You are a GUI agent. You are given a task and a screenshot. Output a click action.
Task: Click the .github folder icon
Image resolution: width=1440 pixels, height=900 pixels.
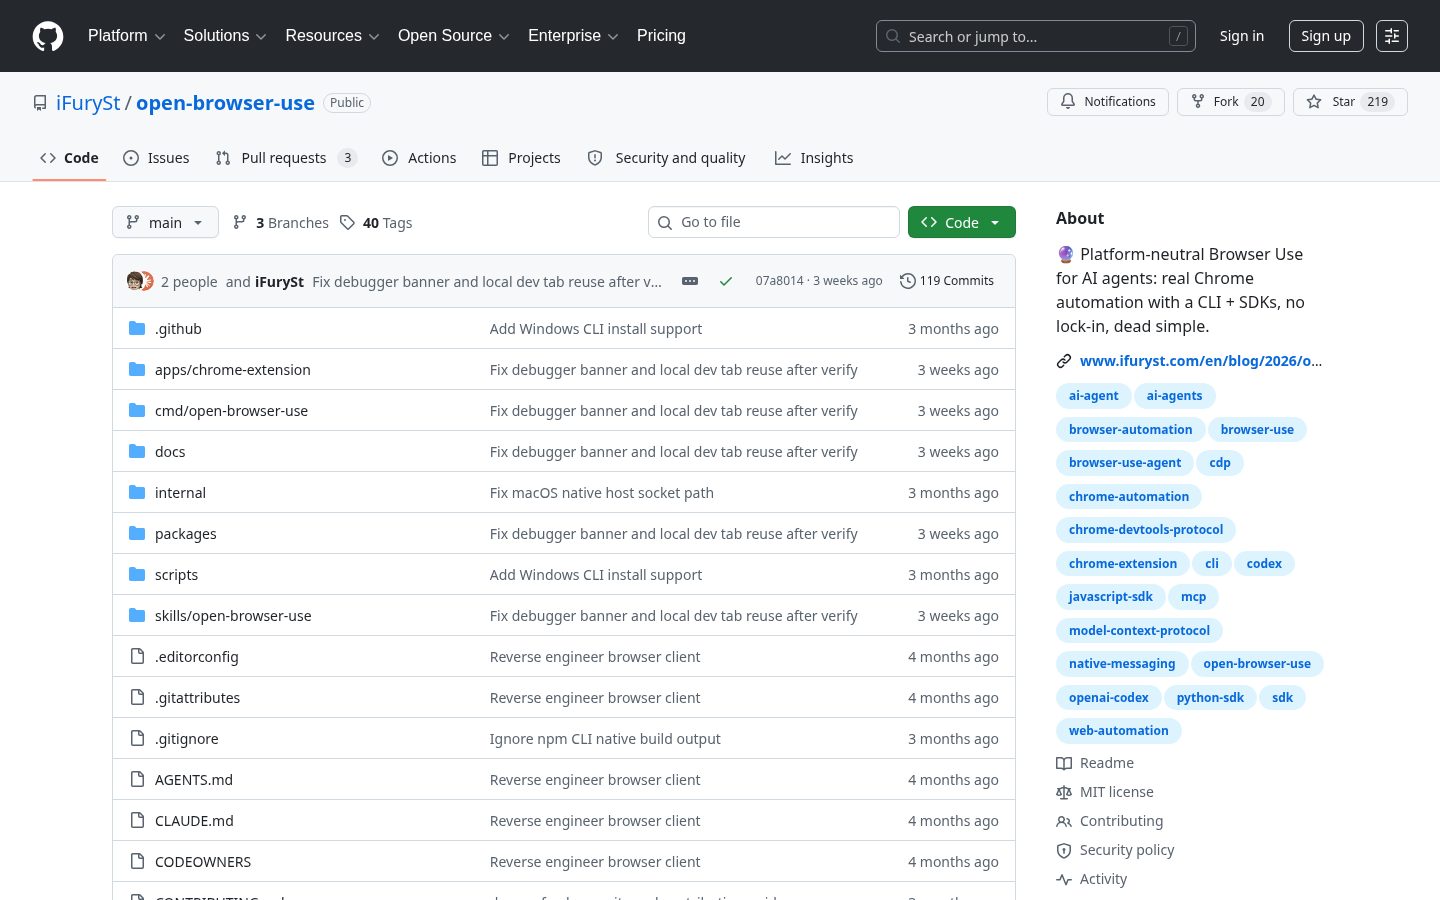(x=137, y=328)
